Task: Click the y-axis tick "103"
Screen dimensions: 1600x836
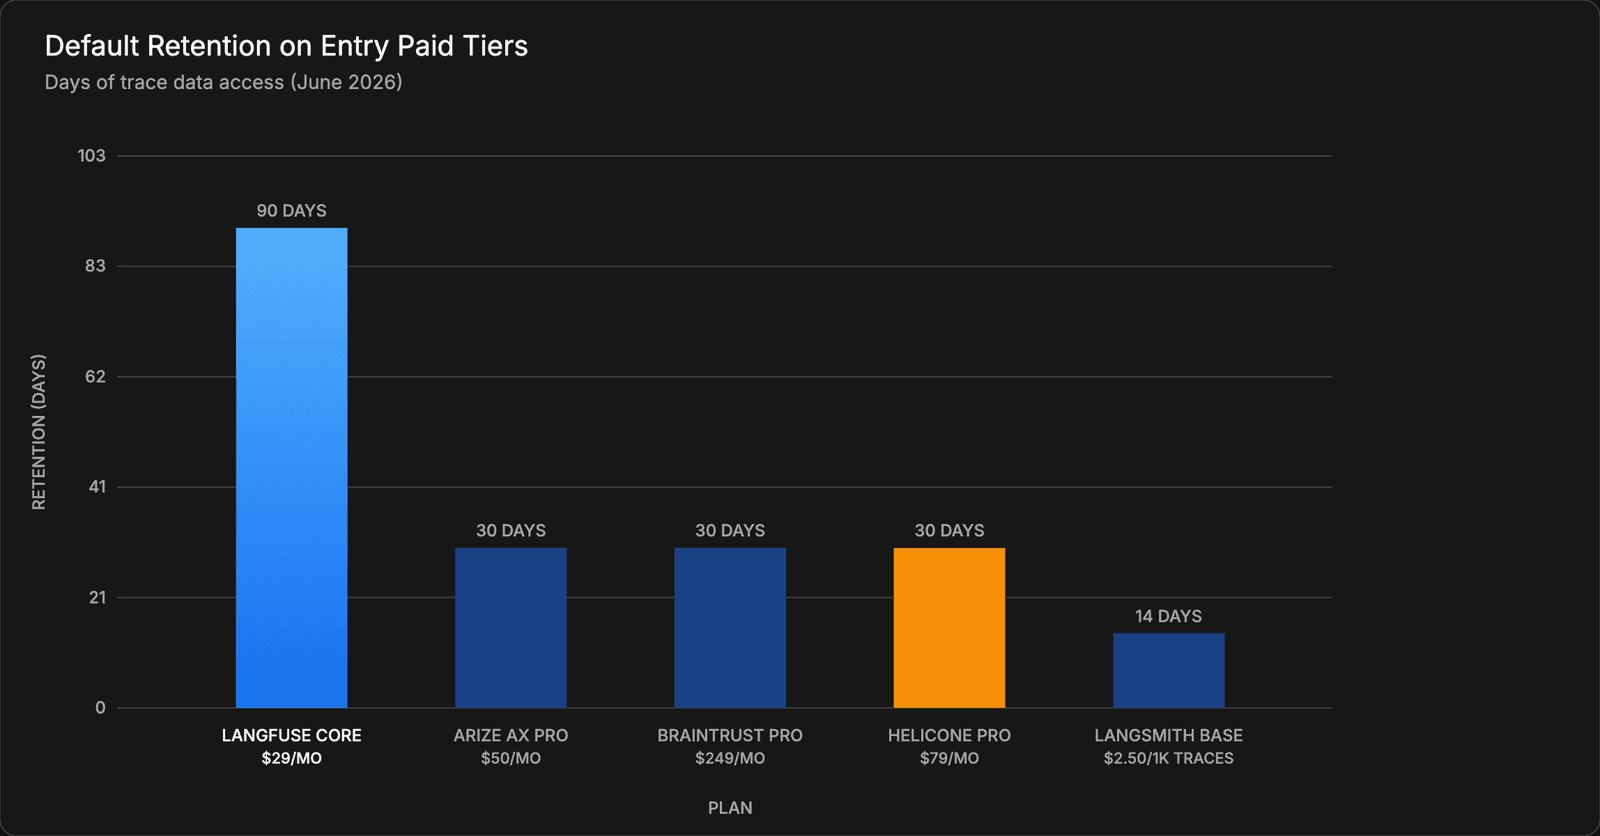Action: (x=91, y=156)
